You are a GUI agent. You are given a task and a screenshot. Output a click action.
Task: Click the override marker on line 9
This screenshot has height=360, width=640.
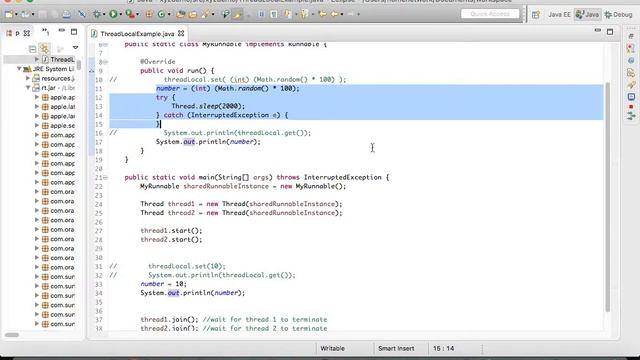coord(92,71)
